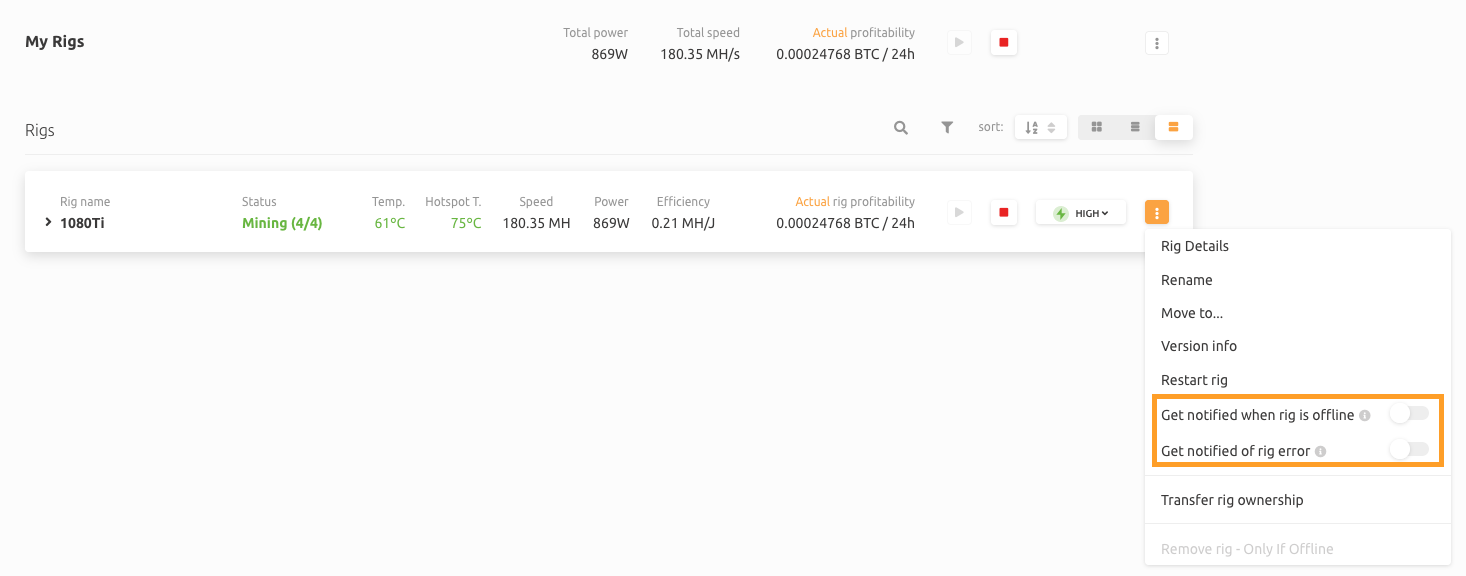Select Rename from the rig menu
This screenshot has width=1466, height=576.
1186,279
